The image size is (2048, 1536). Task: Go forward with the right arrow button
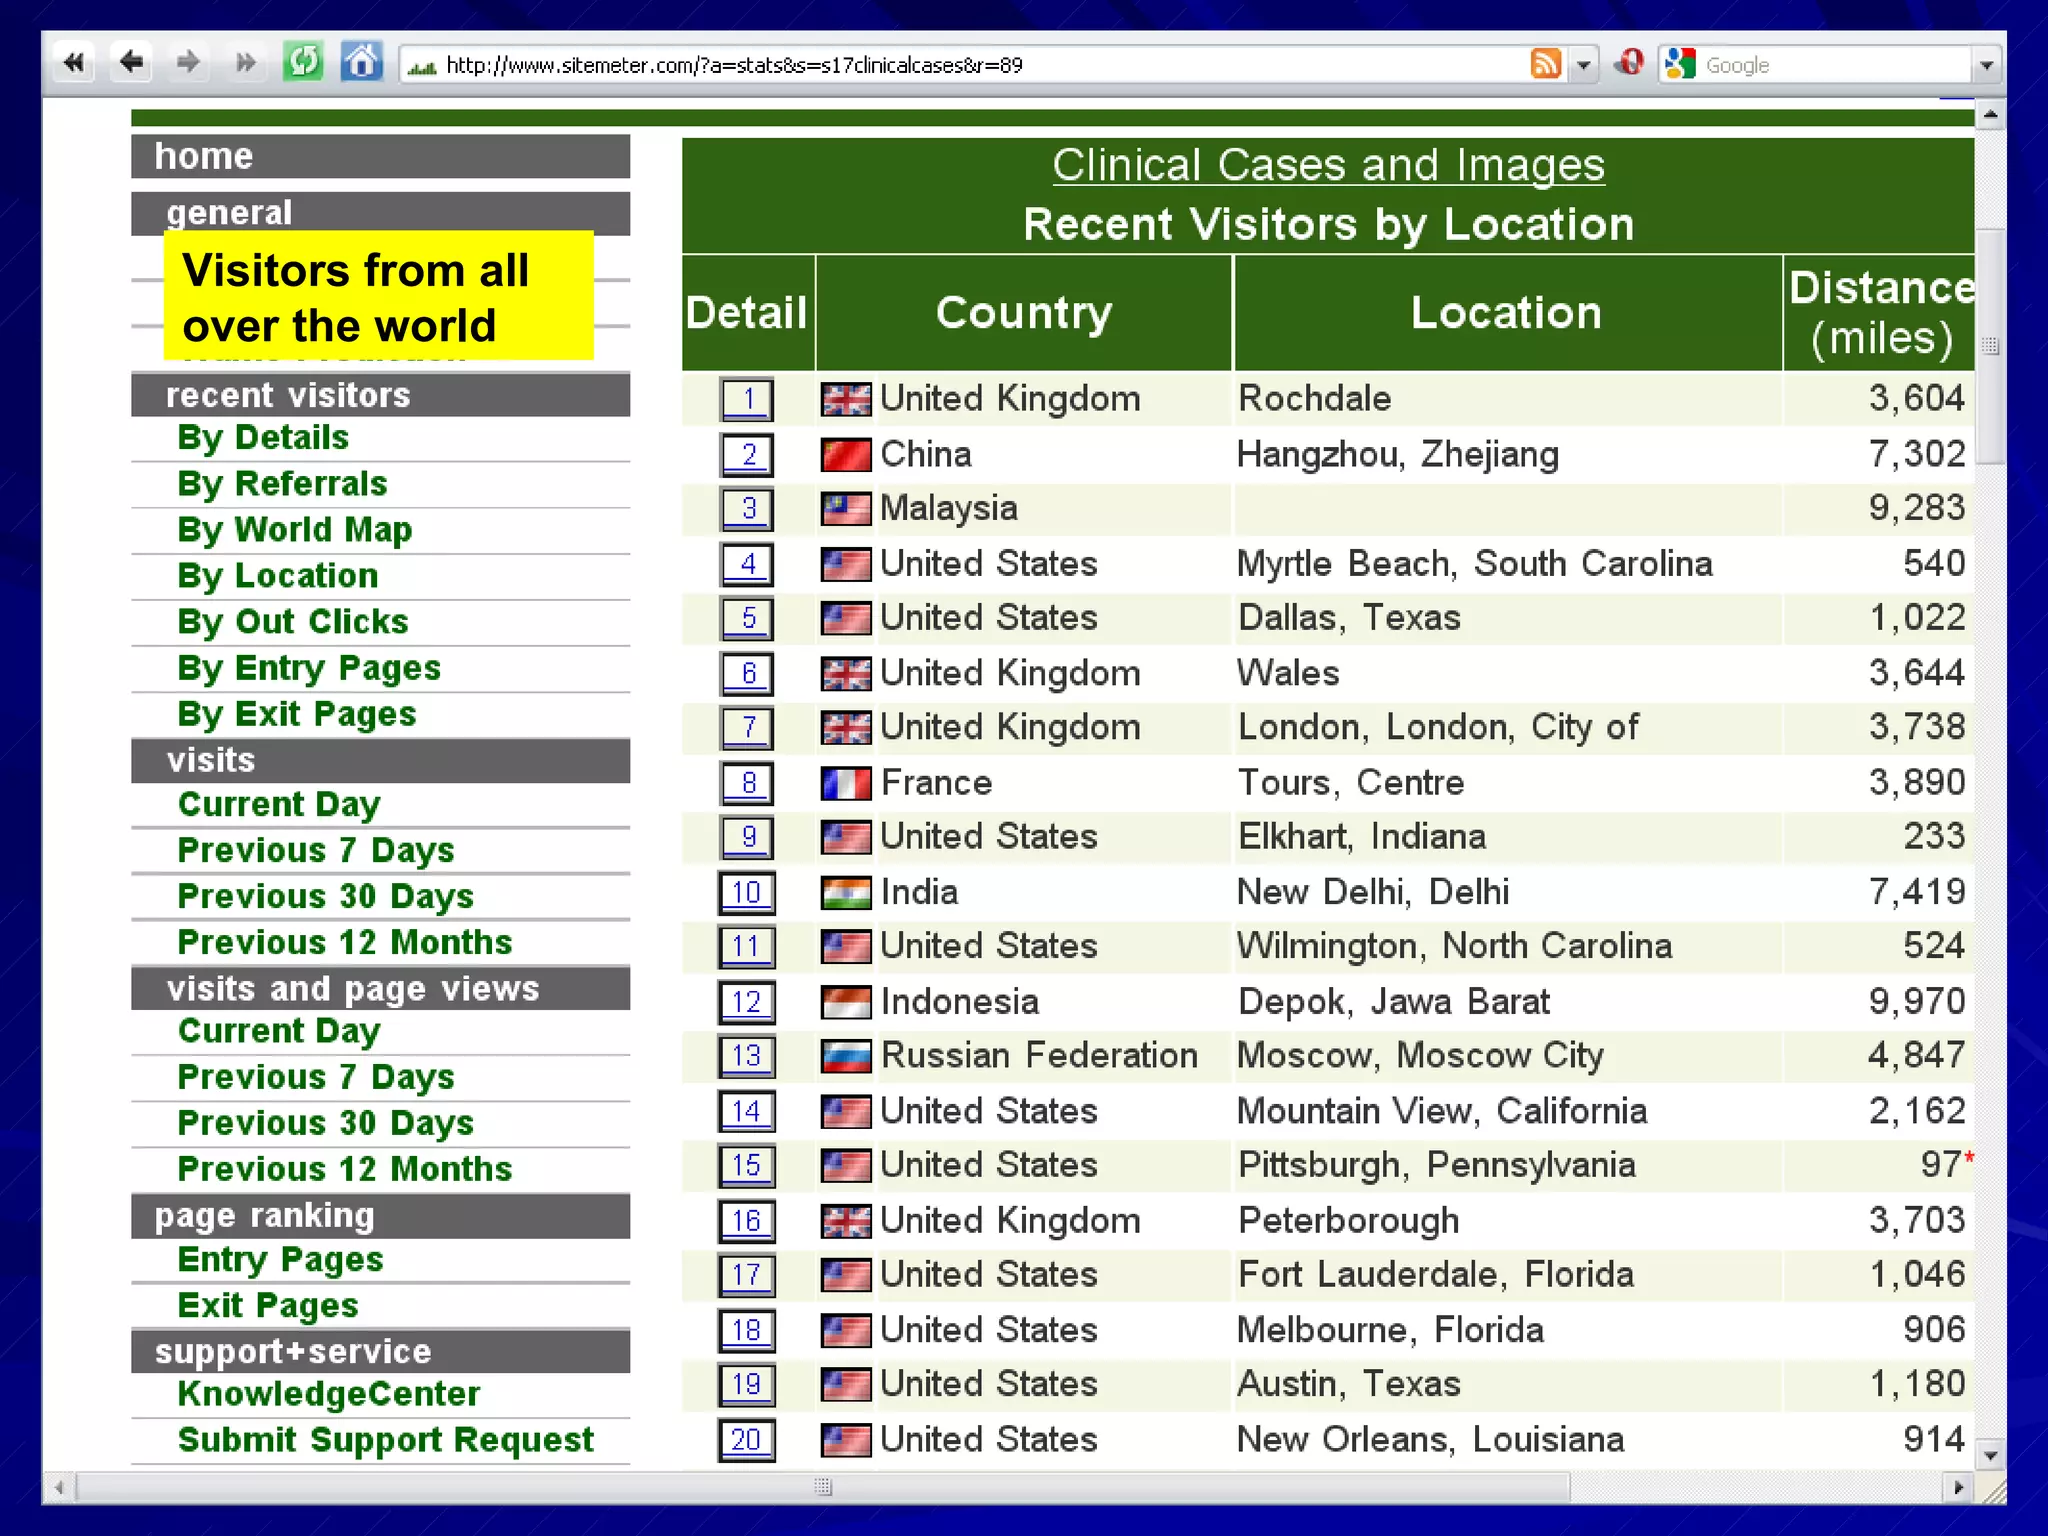click(188, 64)
